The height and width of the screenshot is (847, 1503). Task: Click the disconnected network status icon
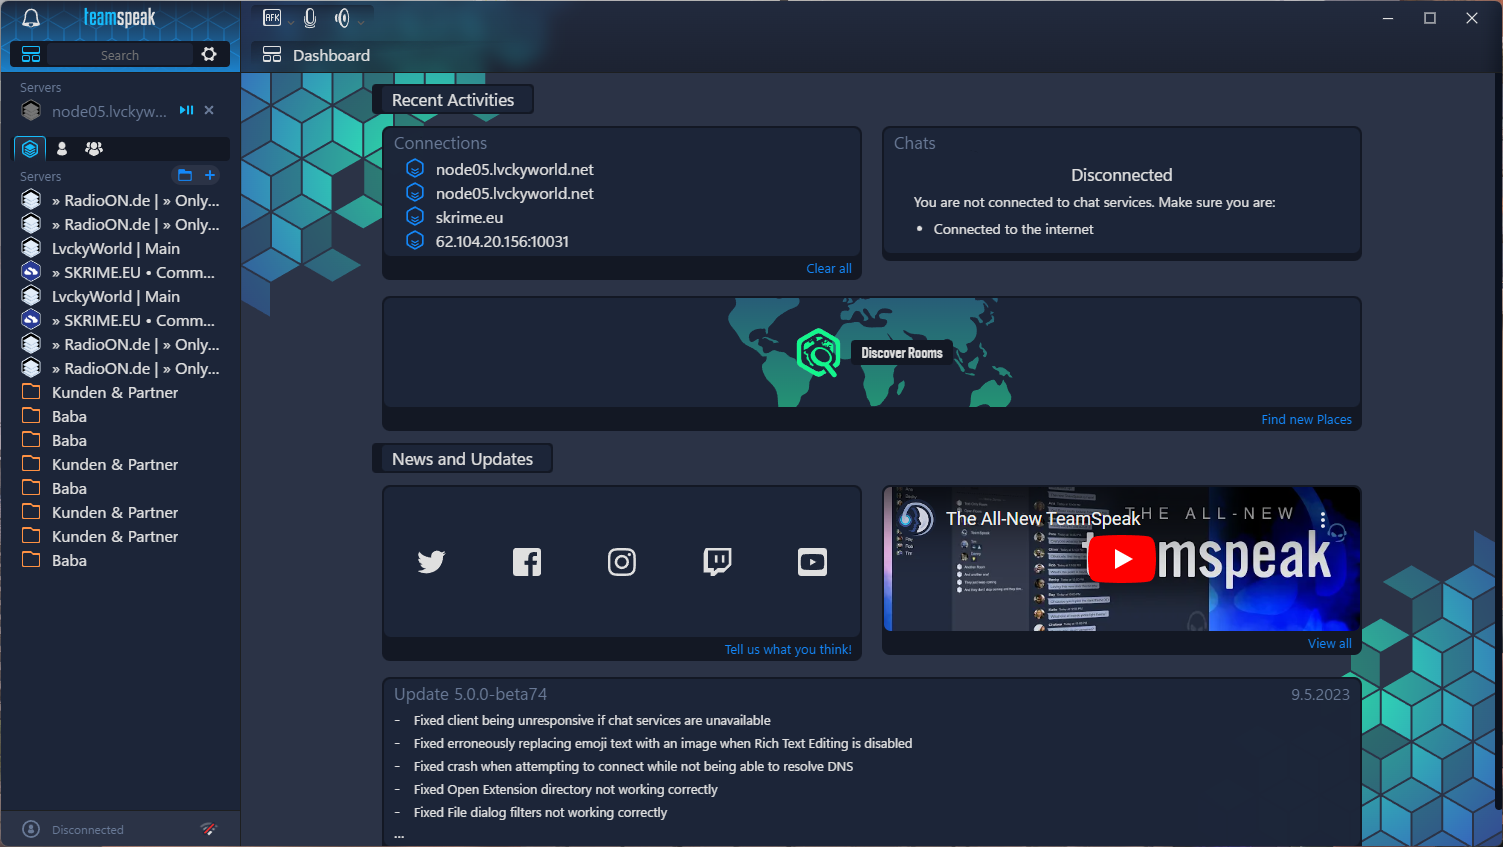pyautogui.click(x=208, y=829)
